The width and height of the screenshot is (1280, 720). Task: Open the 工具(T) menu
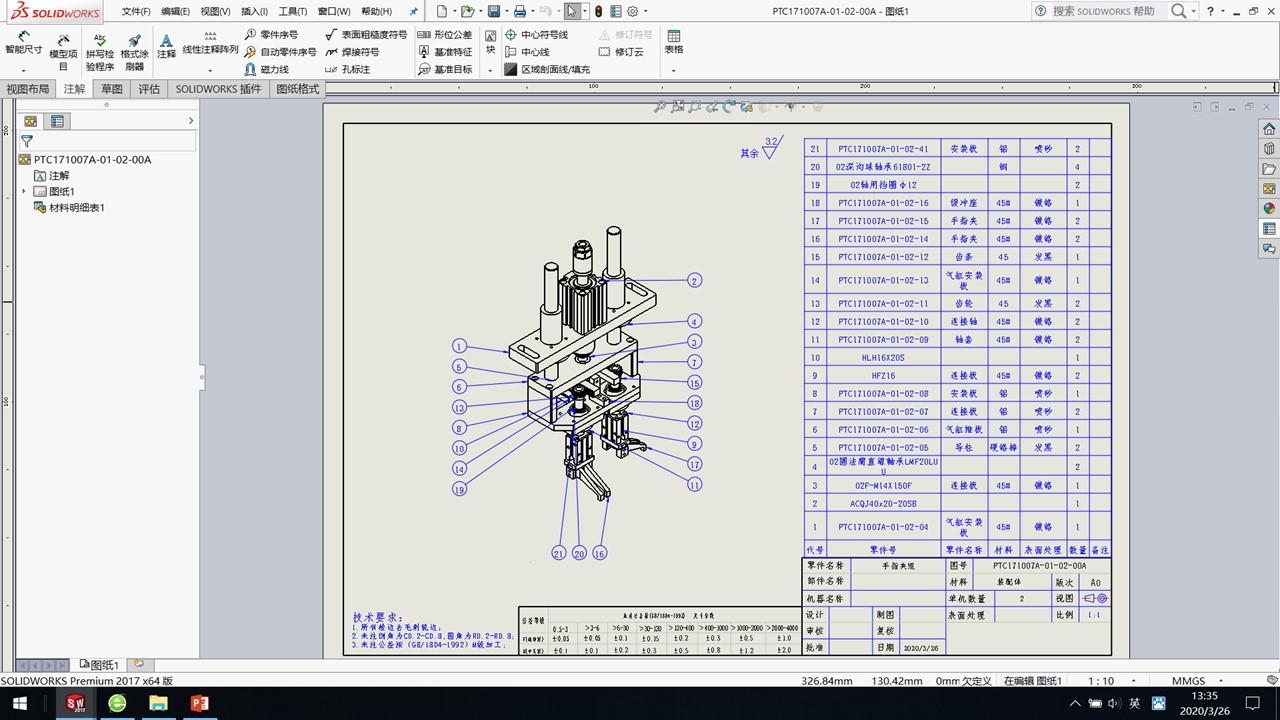(293, 11)
